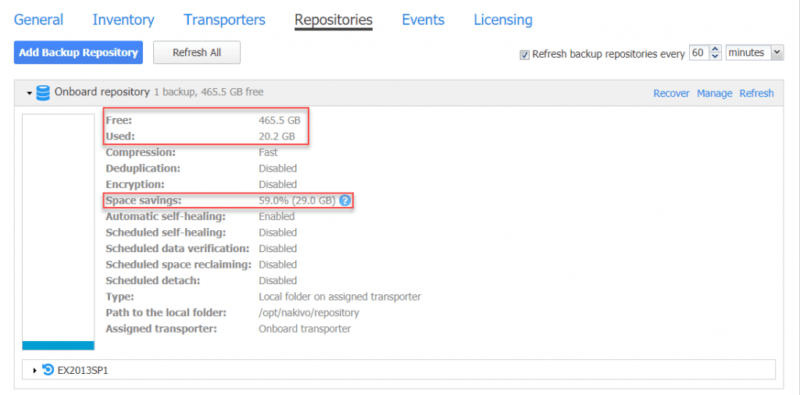Open the Inventory tab
Image resolution: width=800 pixels, height=395 pixels.
(x=123, y=20)
